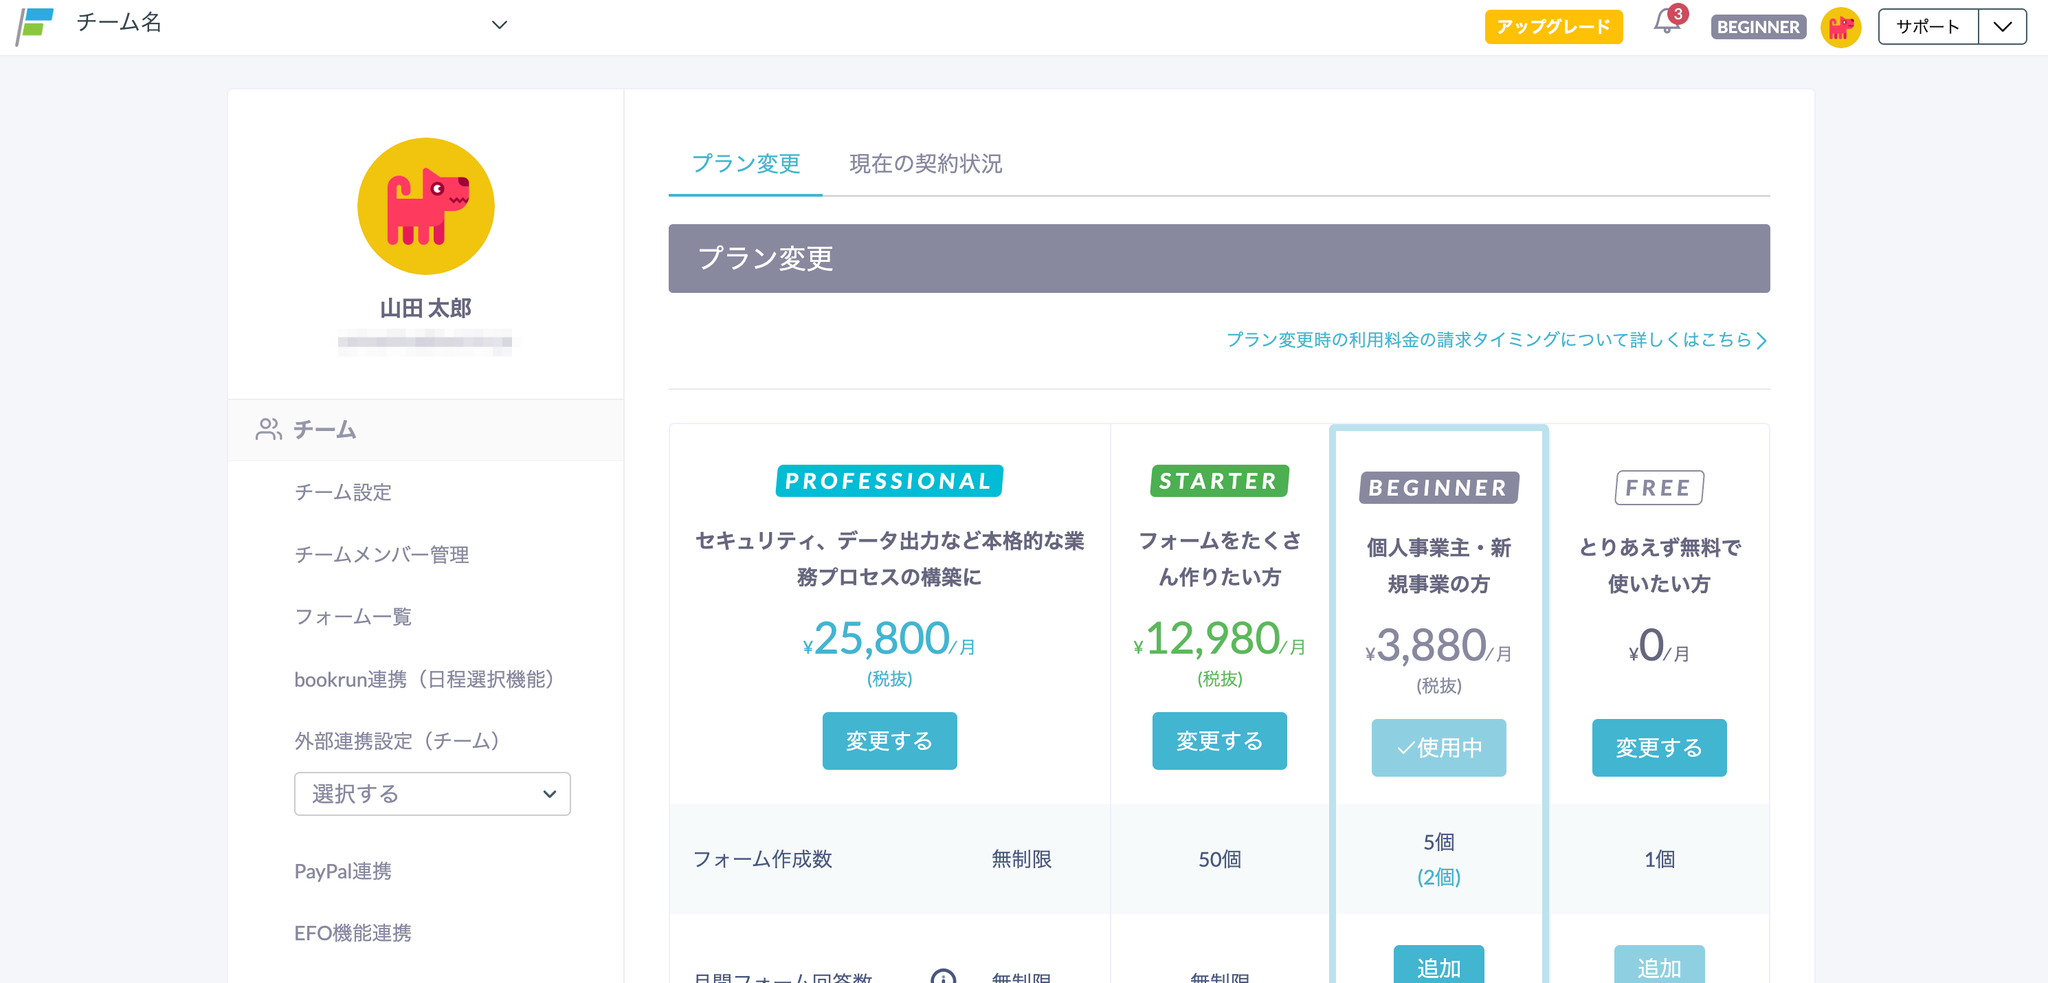Switch to the 現在の契約状況 tab

(x=925, y=164)
